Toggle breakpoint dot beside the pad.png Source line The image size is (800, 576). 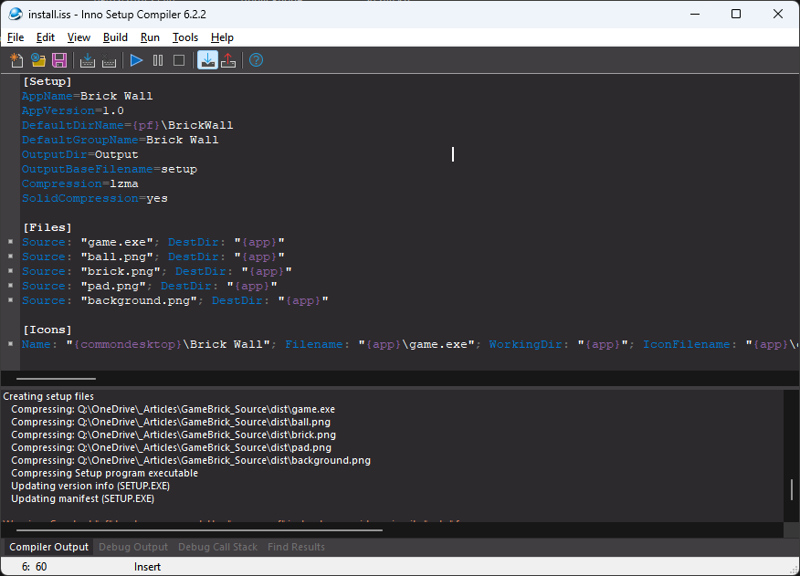10,286
